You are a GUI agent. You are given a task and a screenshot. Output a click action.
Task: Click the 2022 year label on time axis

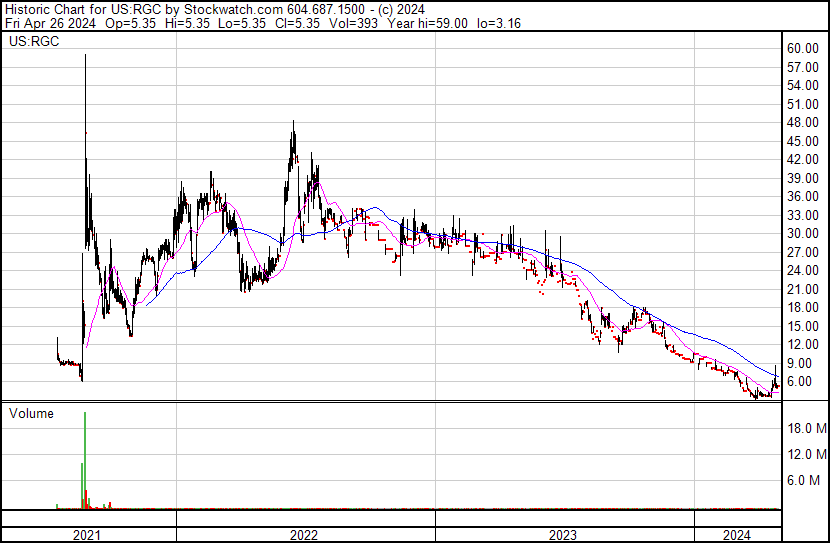304,535
